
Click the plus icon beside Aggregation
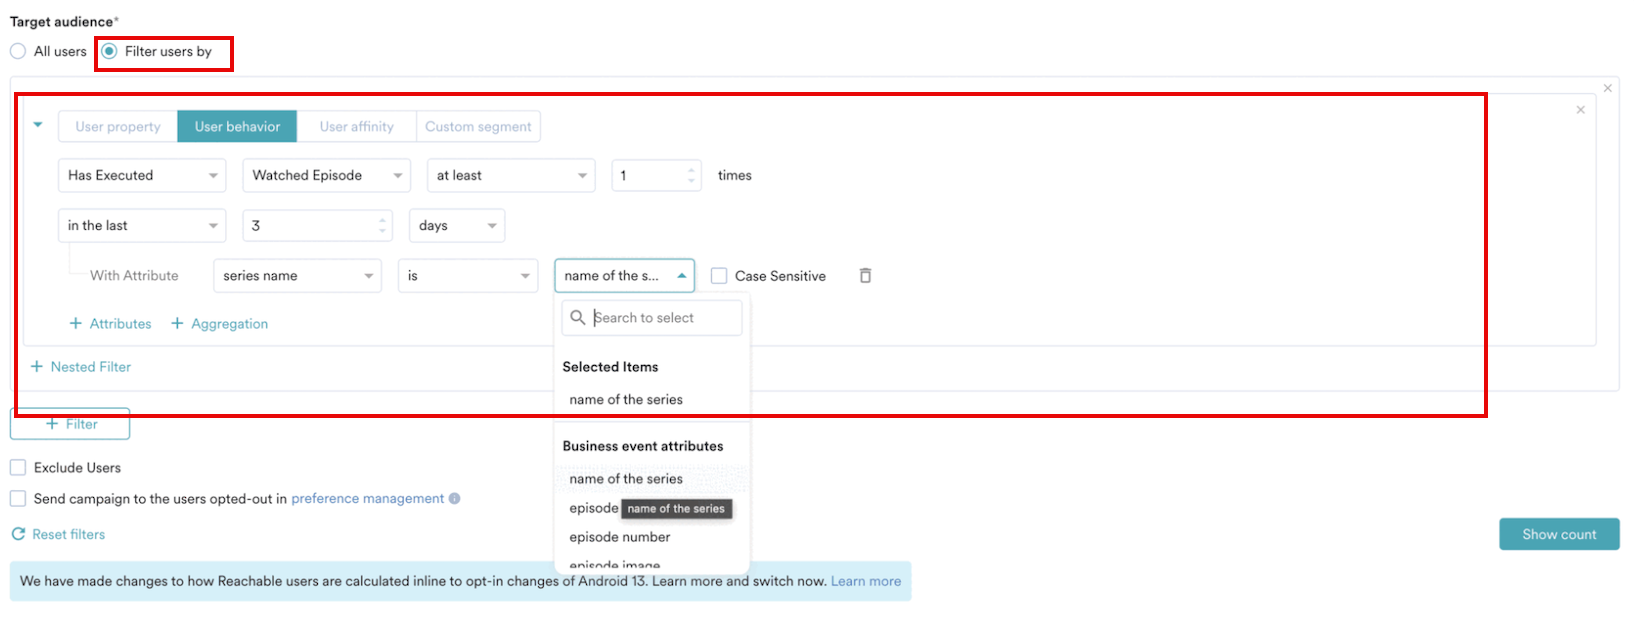[177, 324]
